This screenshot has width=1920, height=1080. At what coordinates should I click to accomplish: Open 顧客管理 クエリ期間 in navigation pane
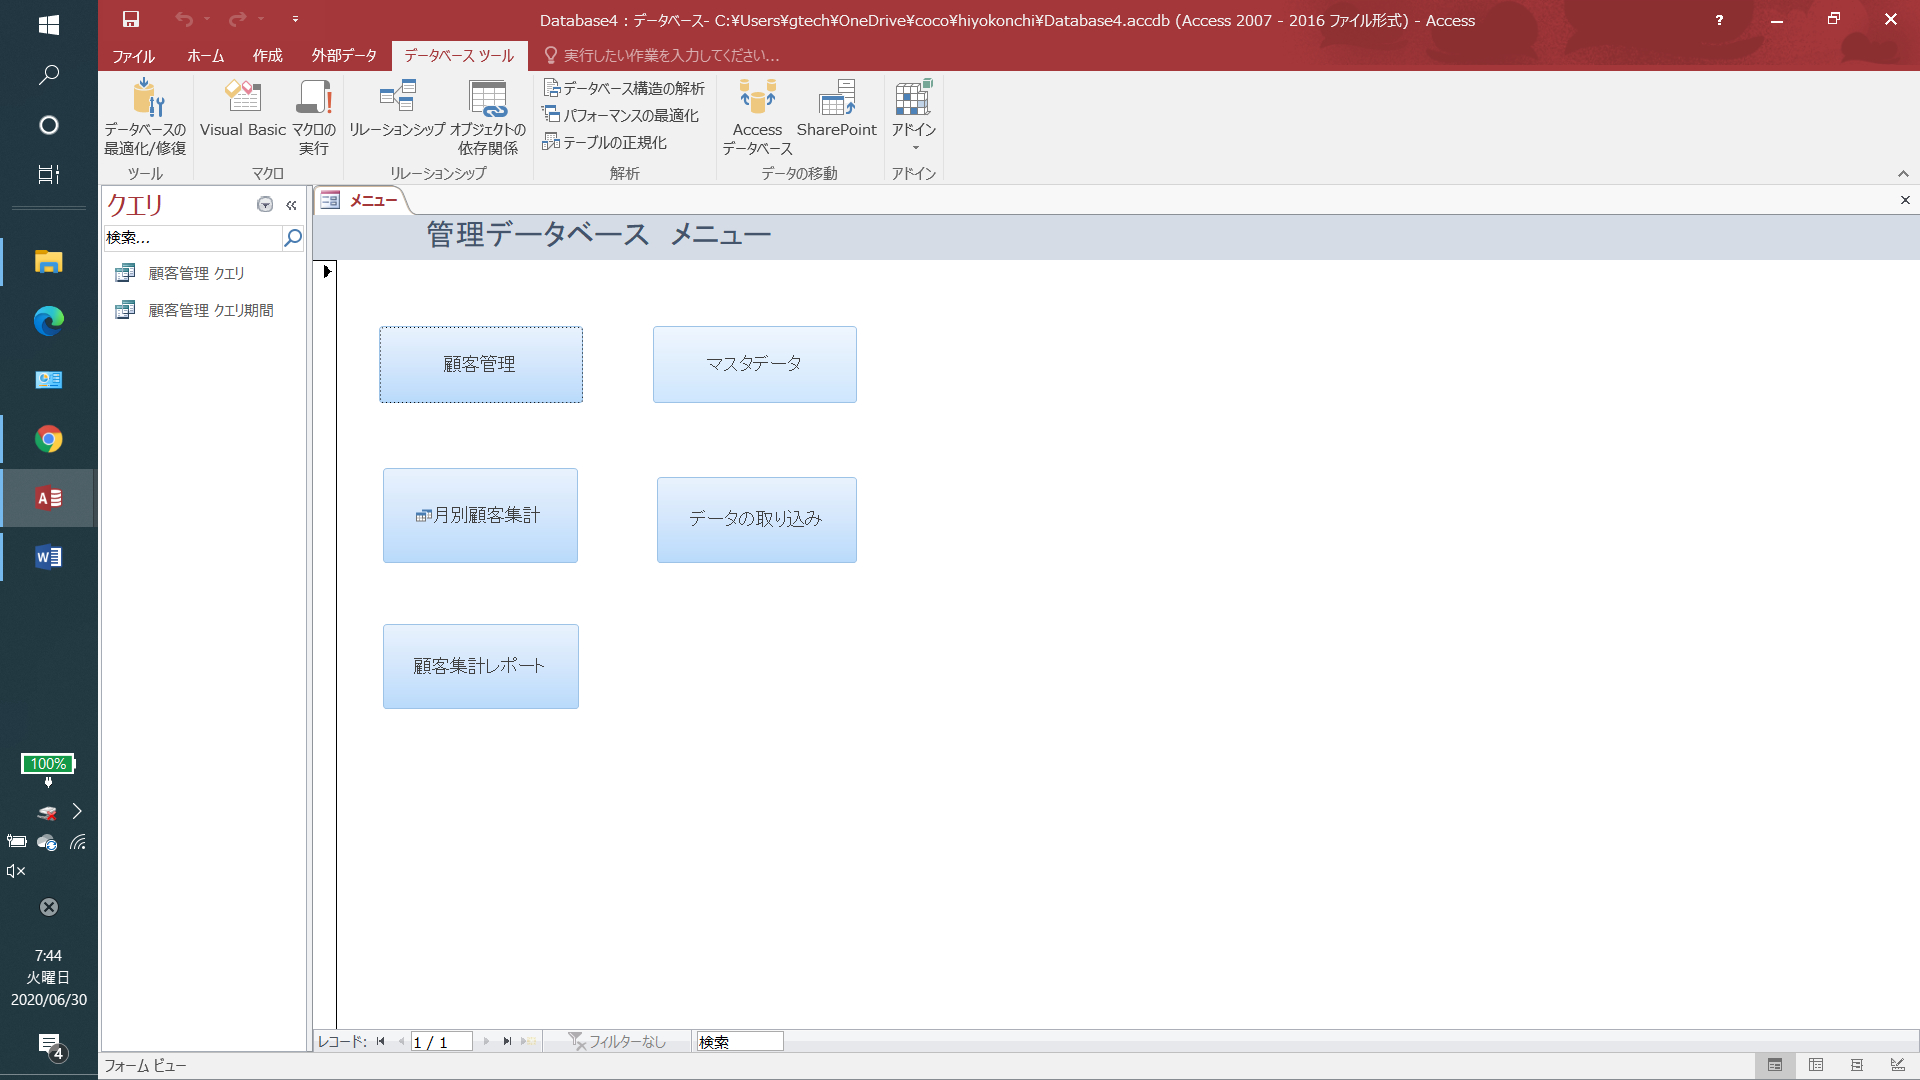(x=211, y=310)
